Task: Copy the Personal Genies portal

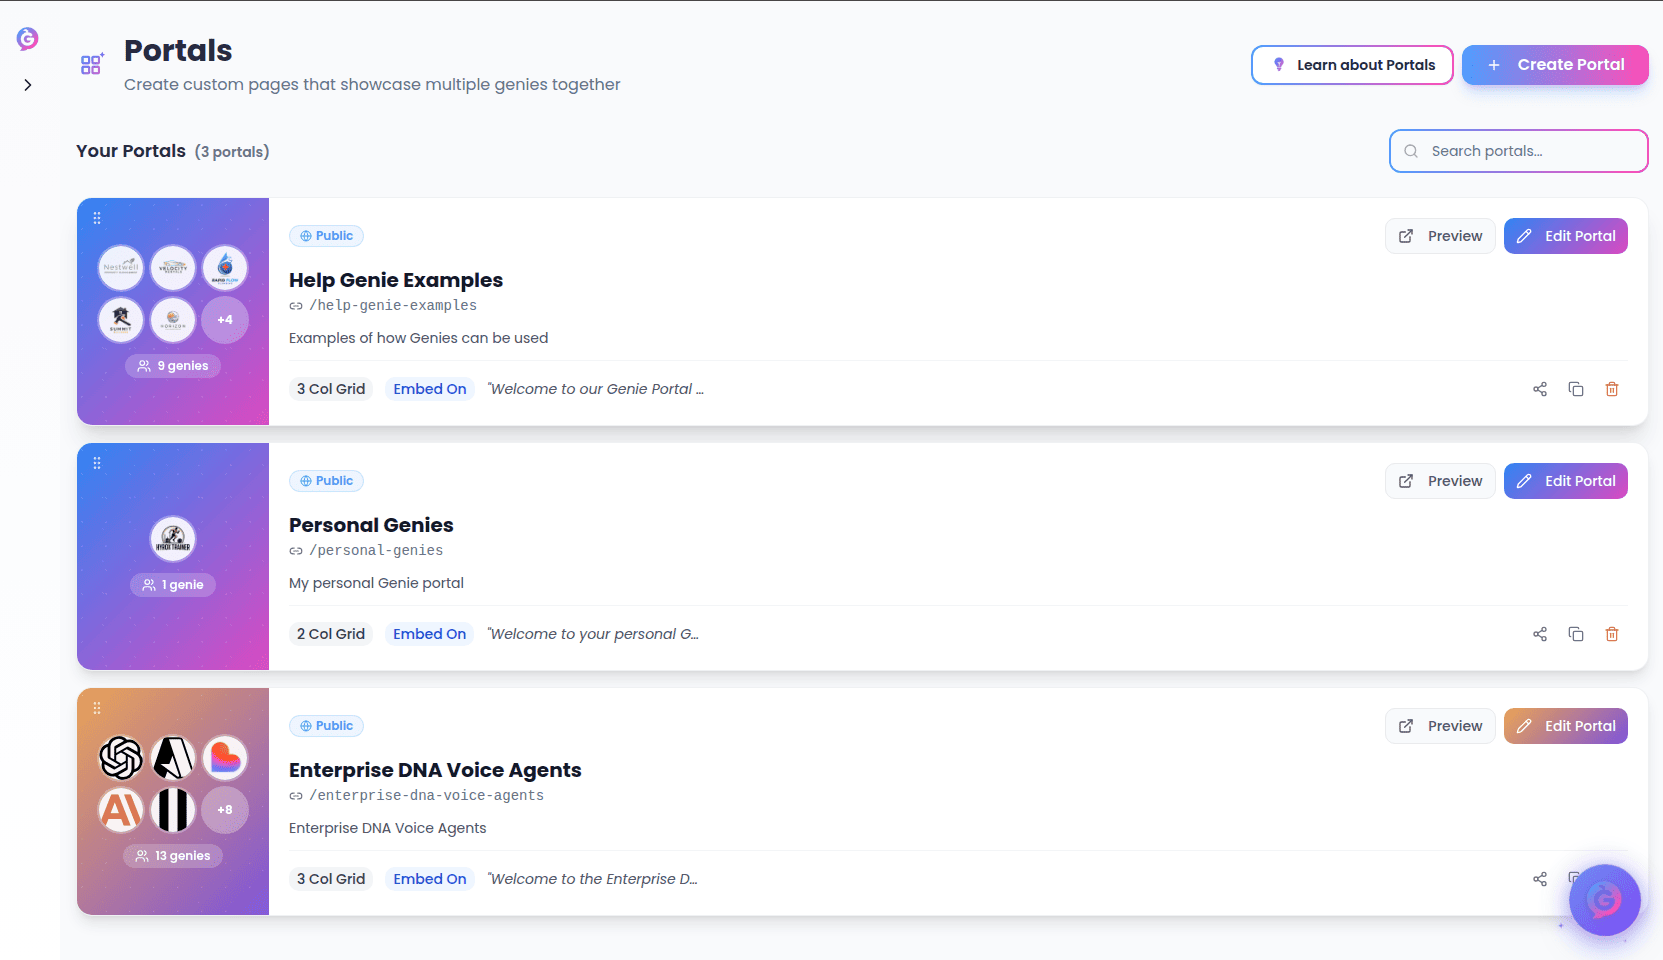Action: point(1576,634)
